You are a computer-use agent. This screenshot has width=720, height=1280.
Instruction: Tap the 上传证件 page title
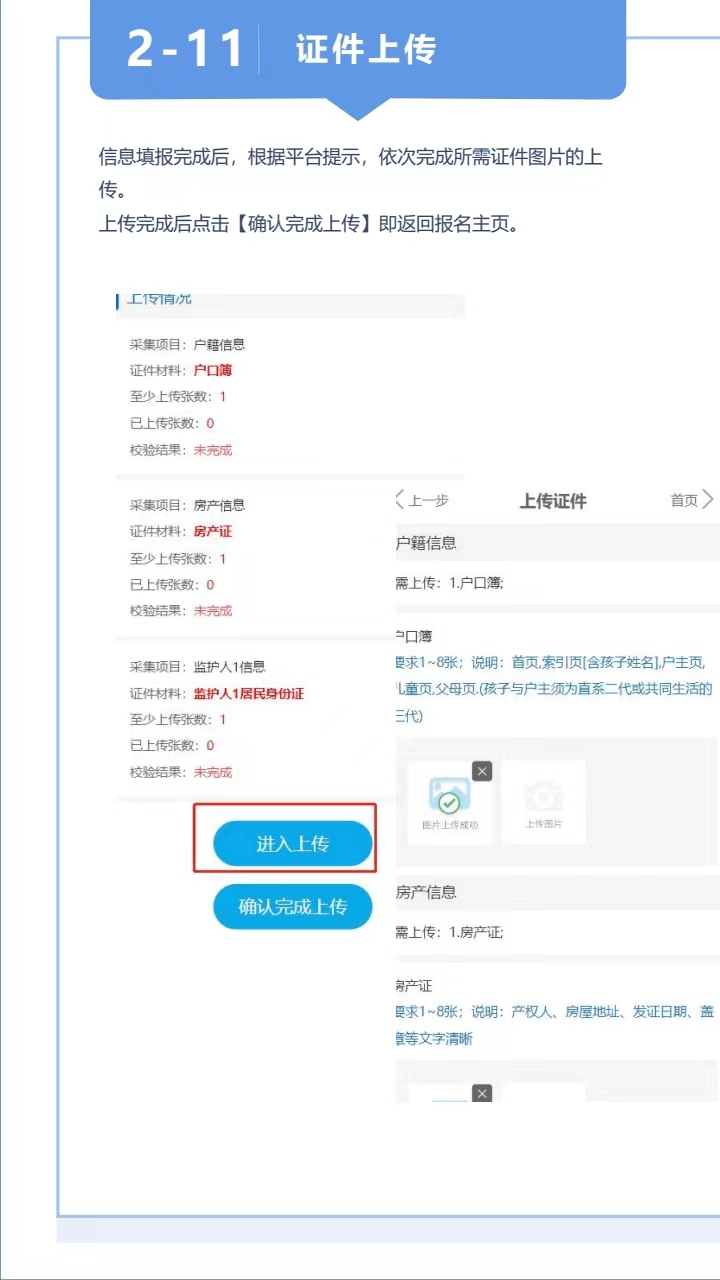553,501
